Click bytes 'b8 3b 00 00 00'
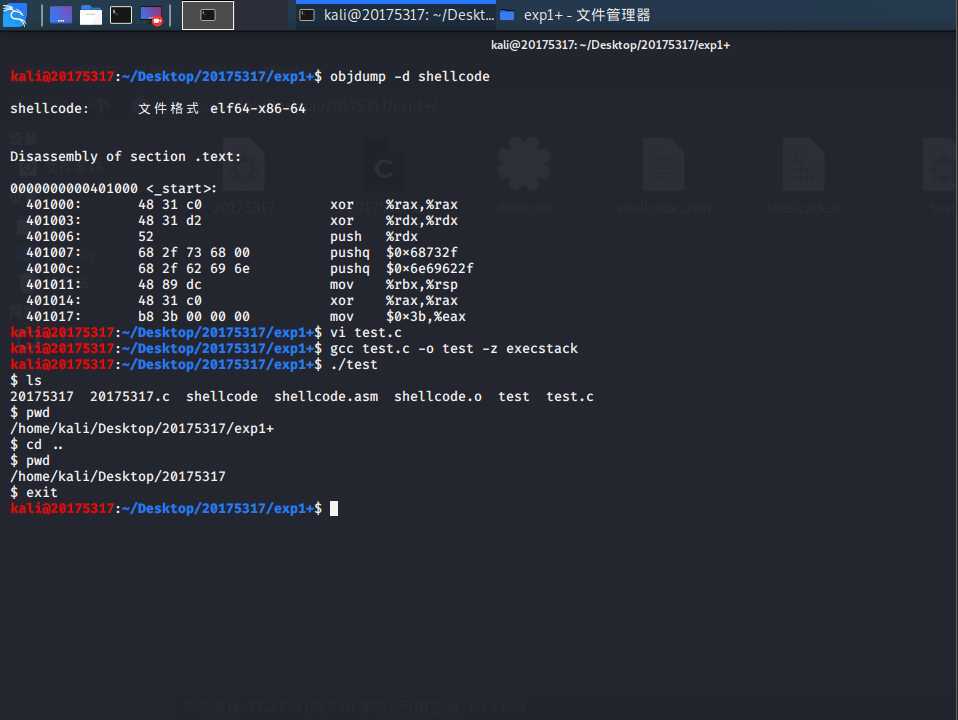The height and width of the screenshot is (720, 958). pyautogui.click(x=194, y=317)
